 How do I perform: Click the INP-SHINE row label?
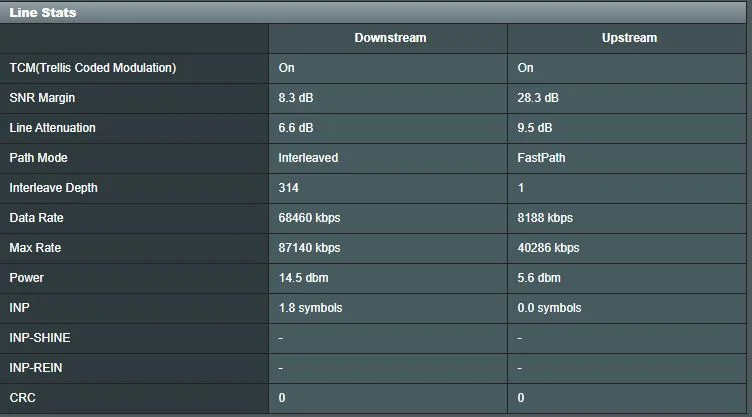40,338
